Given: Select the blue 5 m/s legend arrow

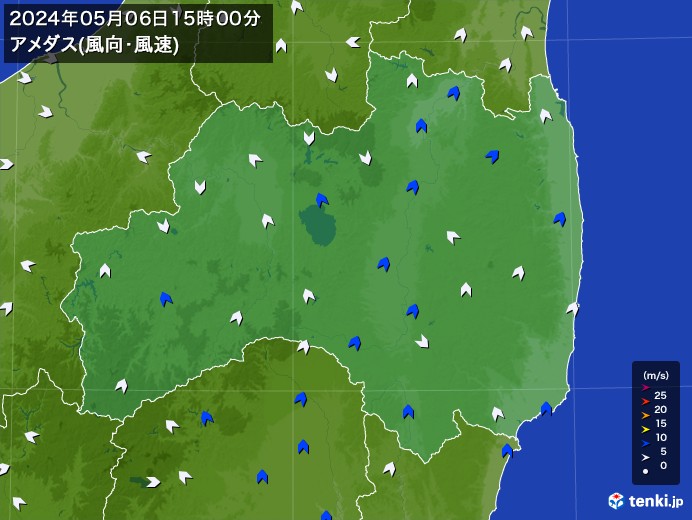Looking at the screenshot, I should click(x=646, y=444).
